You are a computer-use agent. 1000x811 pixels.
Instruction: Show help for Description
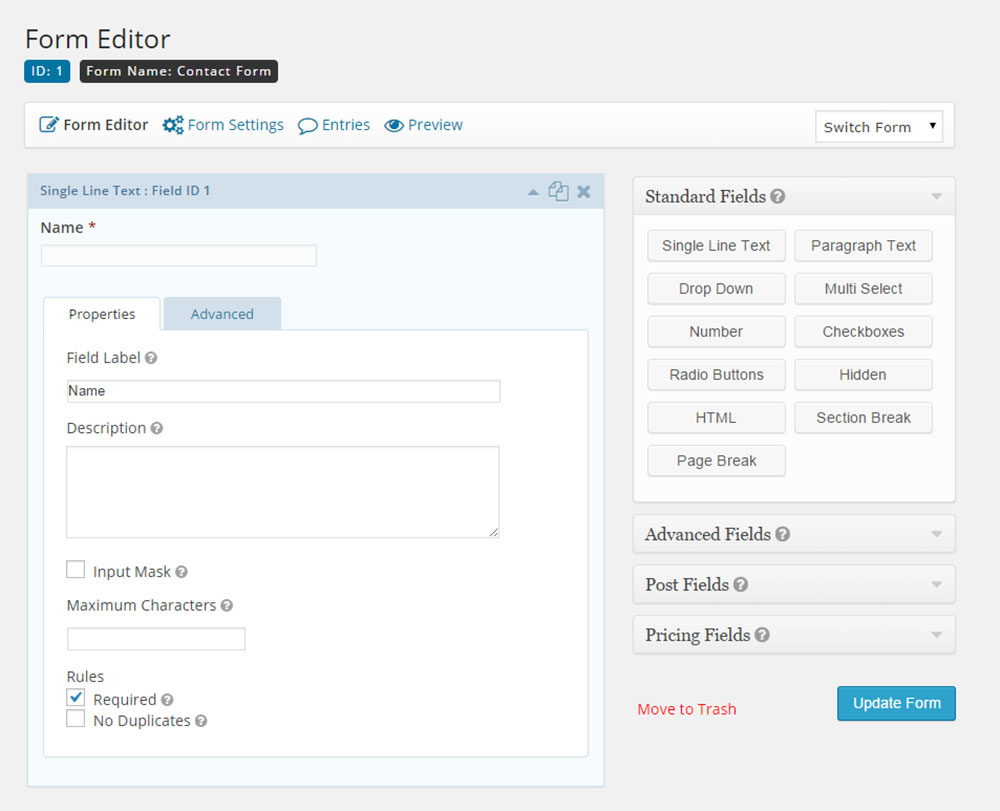pos(157,428)
